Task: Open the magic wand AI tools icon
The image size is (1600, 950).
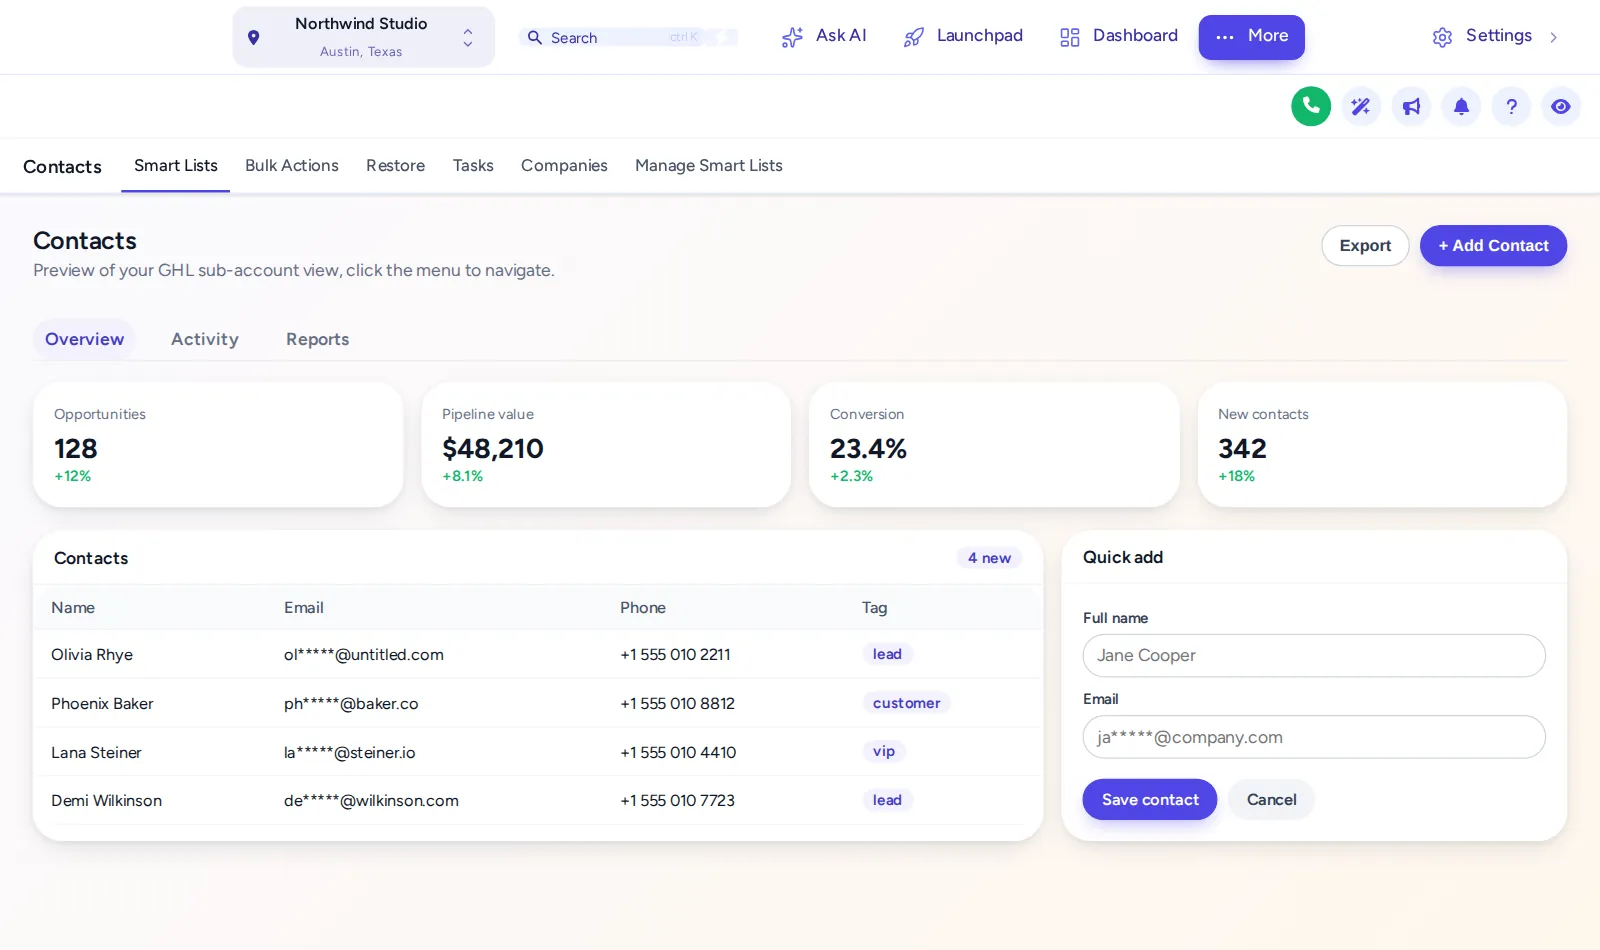Action: (x=1361, y=106)
